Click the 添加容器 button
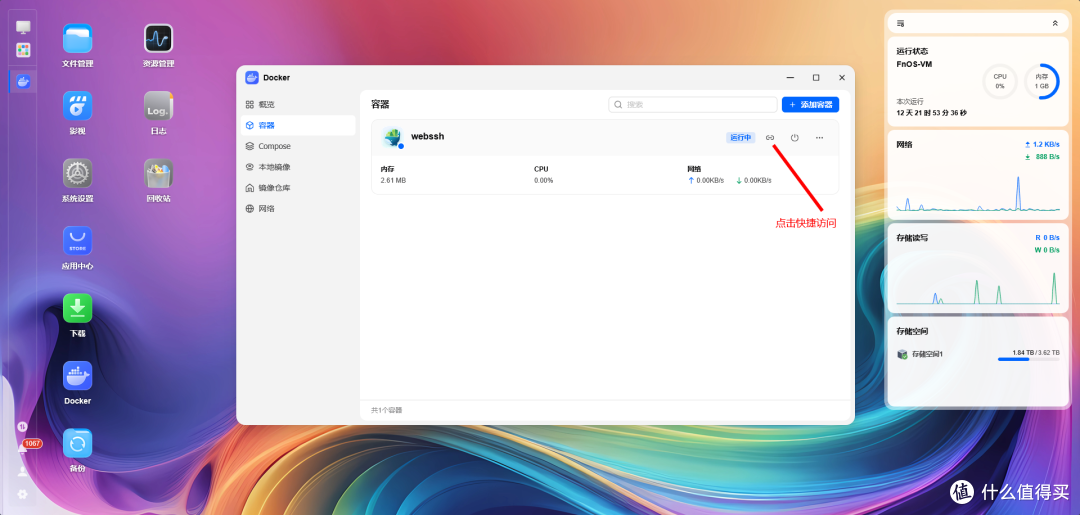Viewport: 1080px width, 515px height. click(x=811, y=105)
